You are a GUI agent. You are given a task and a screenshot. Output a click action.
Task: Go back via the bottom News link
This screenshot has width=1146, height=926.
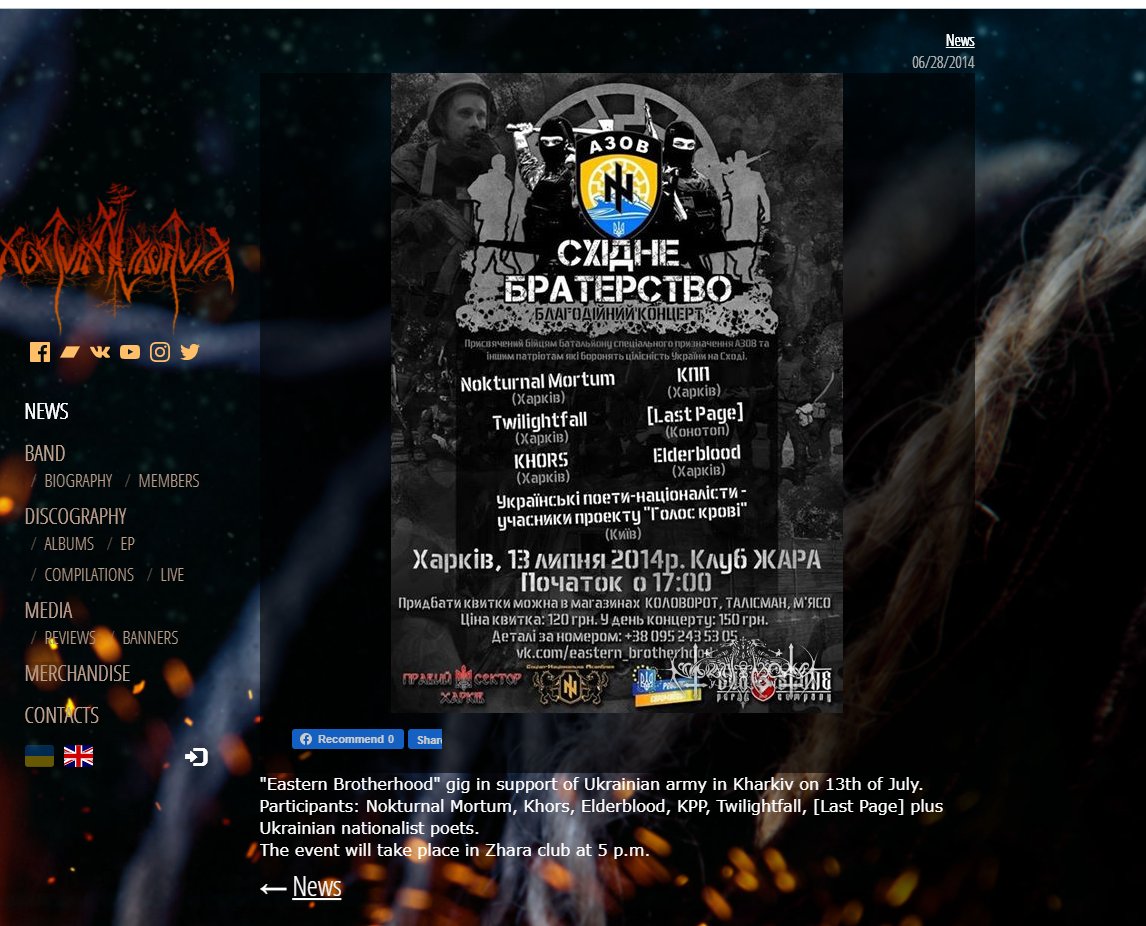point(316,887)
